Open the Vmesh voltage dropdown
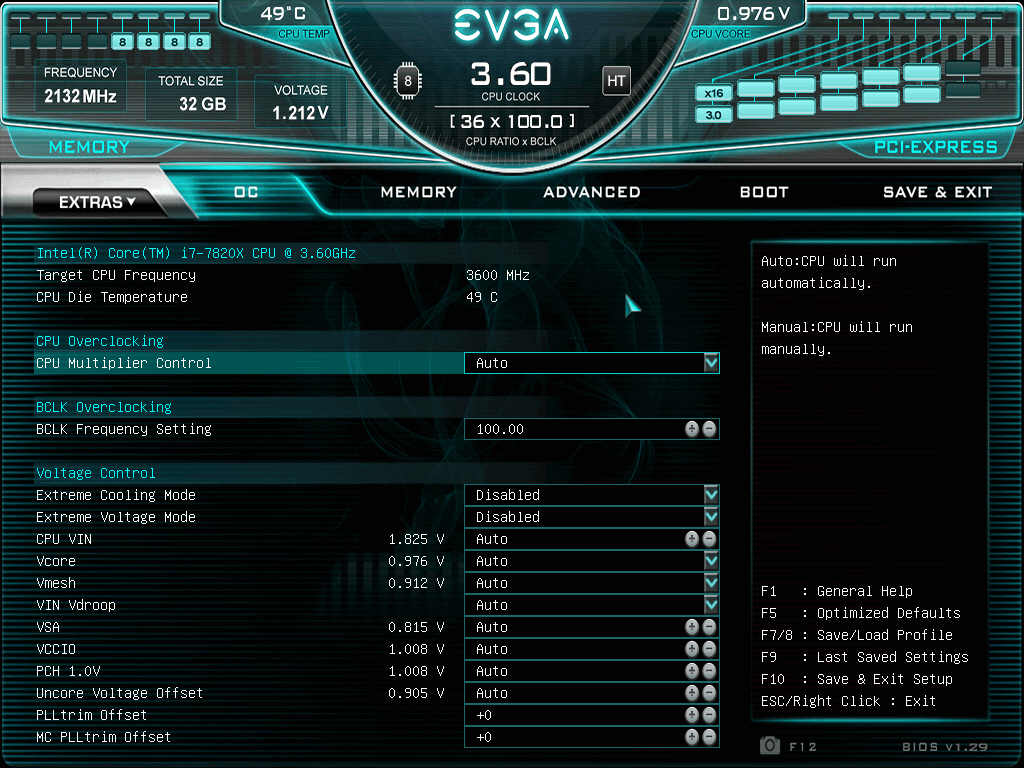Image resolution: width=1024 pixels, height=768 pixels. (x=592, y=583)
